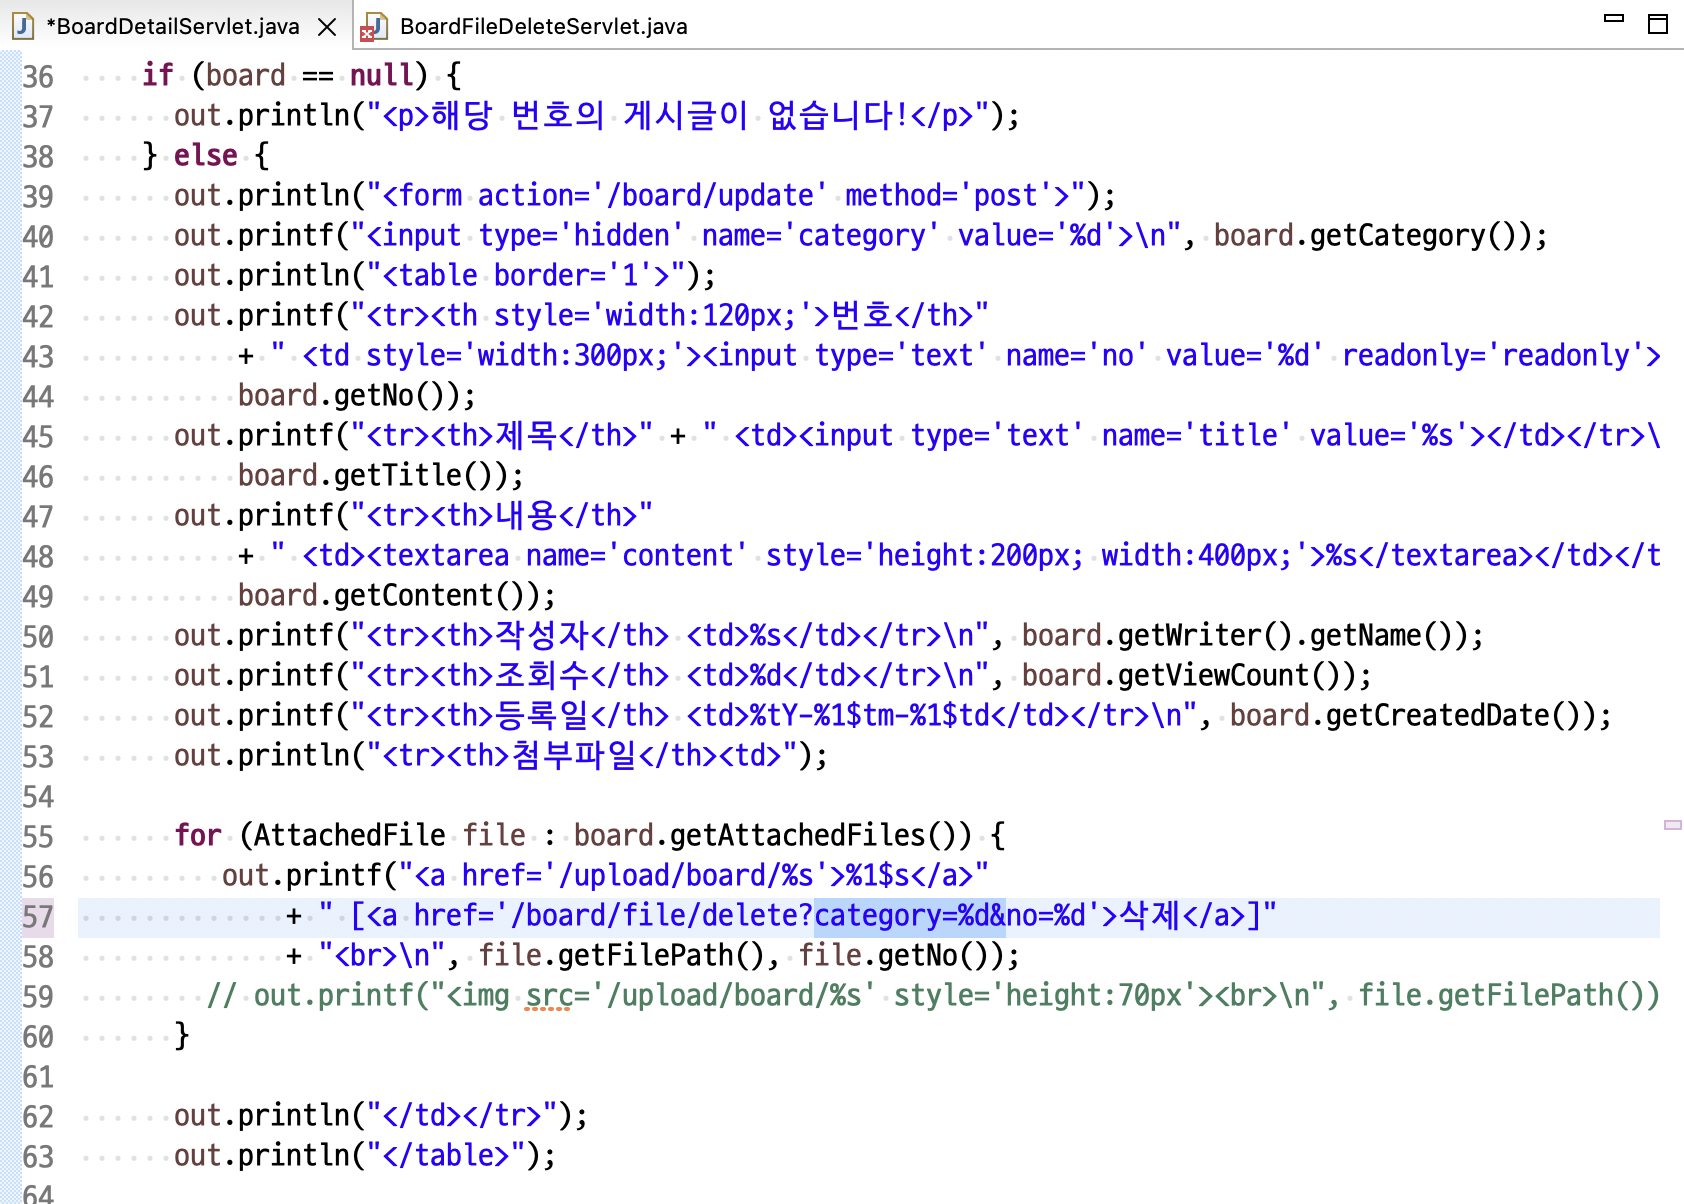Click the closing brace on line 60
This screenshot has height=1204, width=1684.
182,1035
